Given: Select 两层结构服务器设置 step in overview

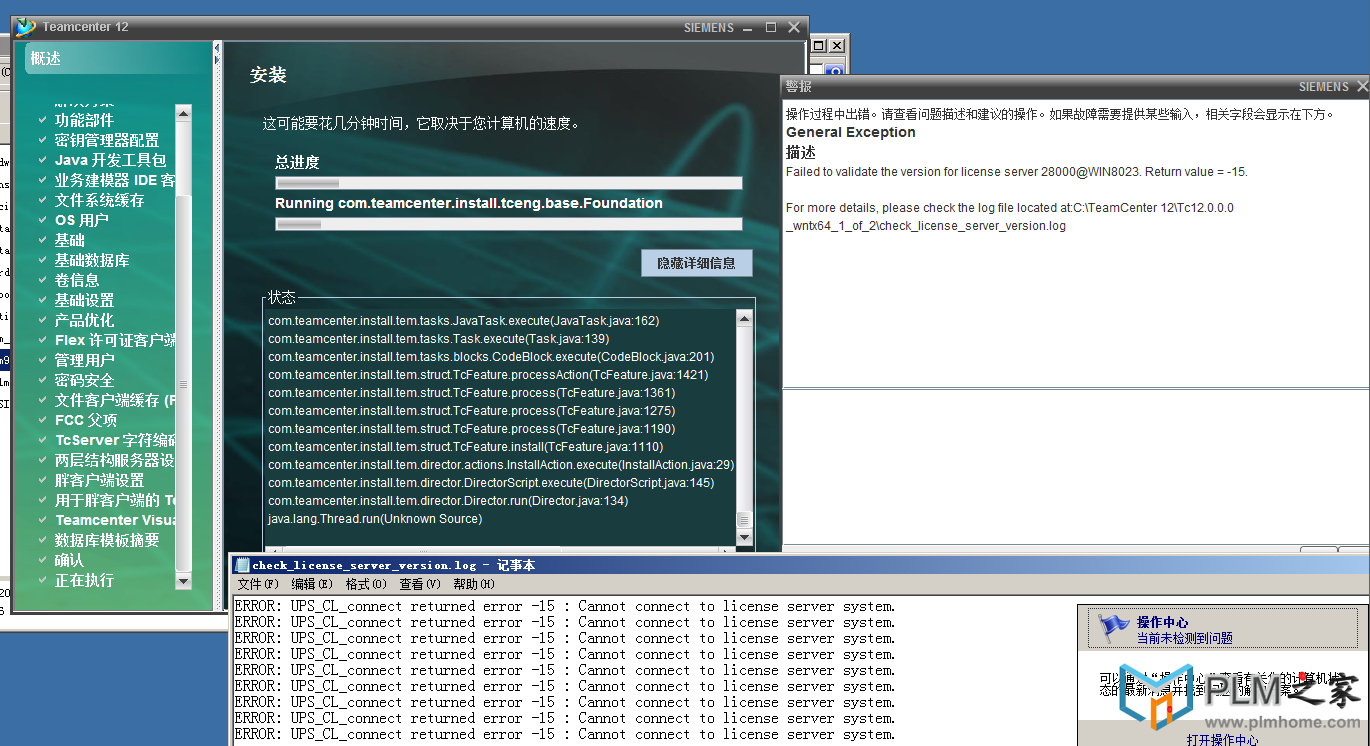Looking at the screenshot, I should (x=115, y=460).
